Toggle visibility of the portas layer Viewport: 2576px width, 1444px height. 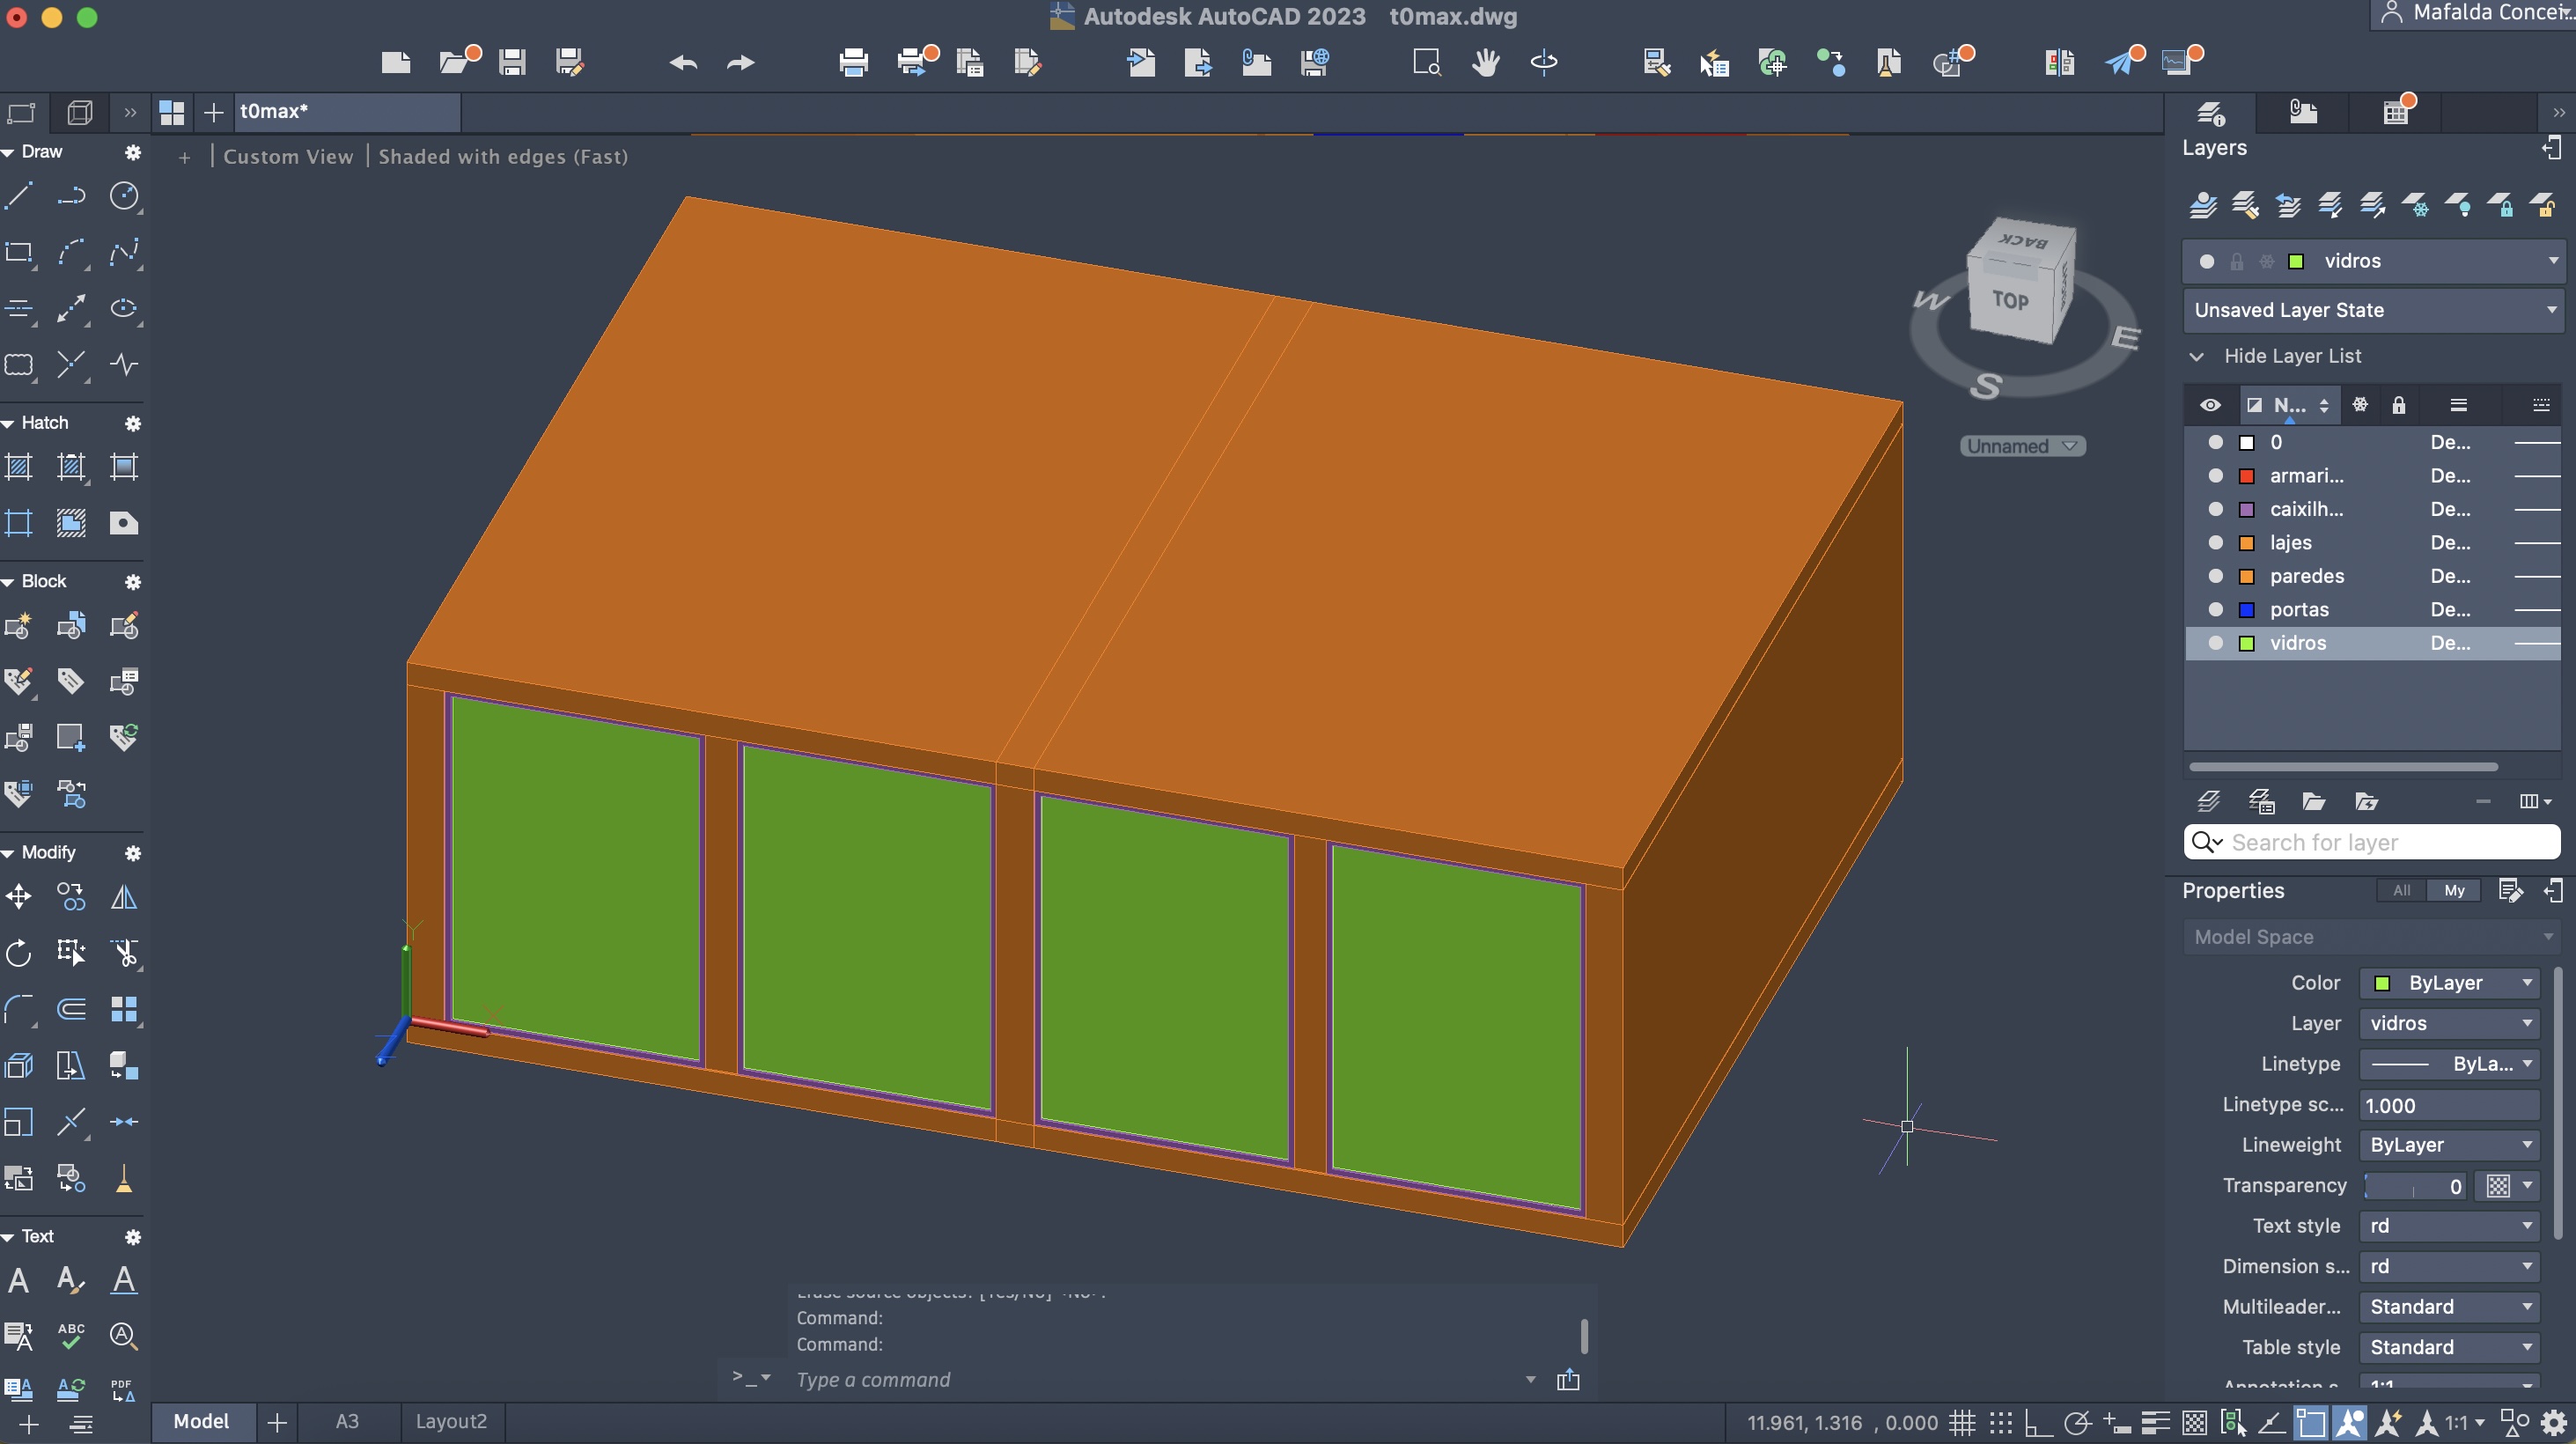click(x=2215, y=609)
